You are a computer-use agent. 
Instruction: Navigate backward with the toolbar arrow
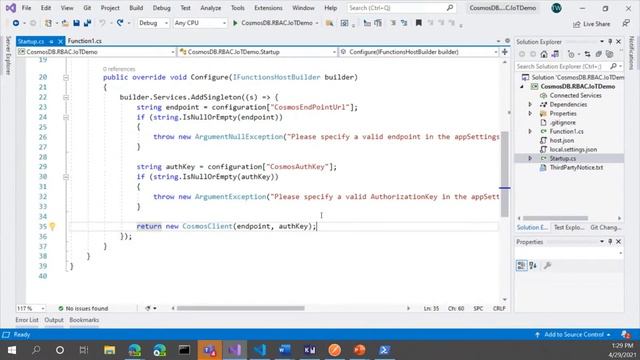[16, 23]
